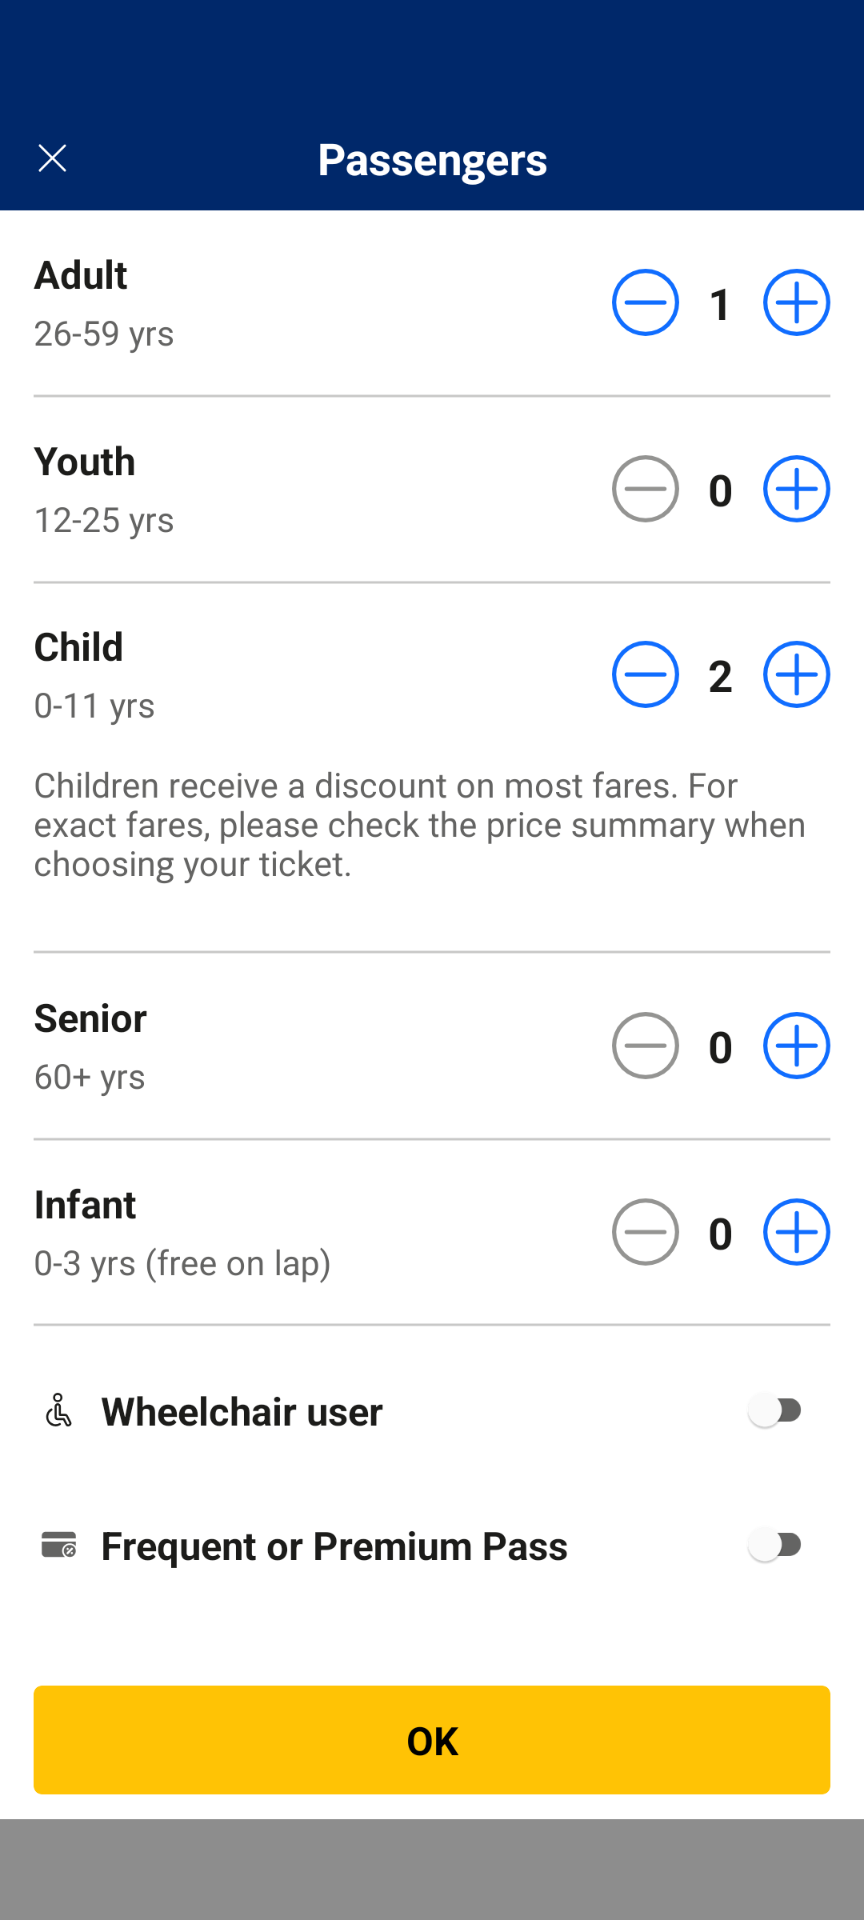Tap the Adult count number
Screen dimensions: 864x1920
coord(720,304)
